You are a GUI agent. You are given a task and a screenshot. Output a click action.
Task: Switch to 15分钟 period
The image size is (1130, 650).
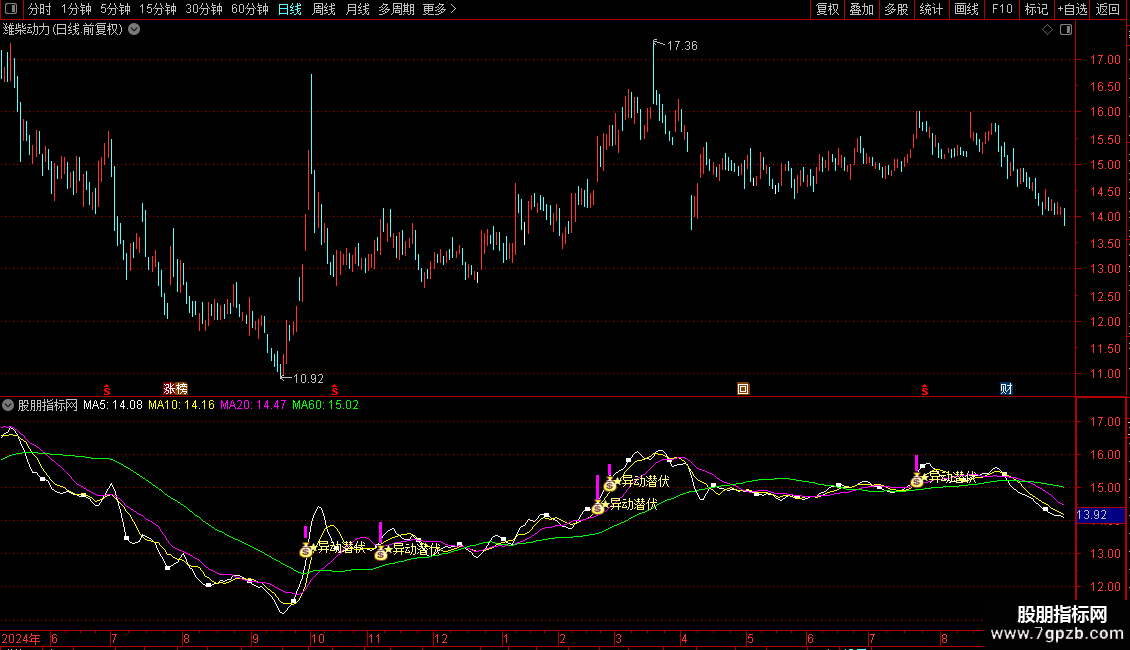point(158,9)
